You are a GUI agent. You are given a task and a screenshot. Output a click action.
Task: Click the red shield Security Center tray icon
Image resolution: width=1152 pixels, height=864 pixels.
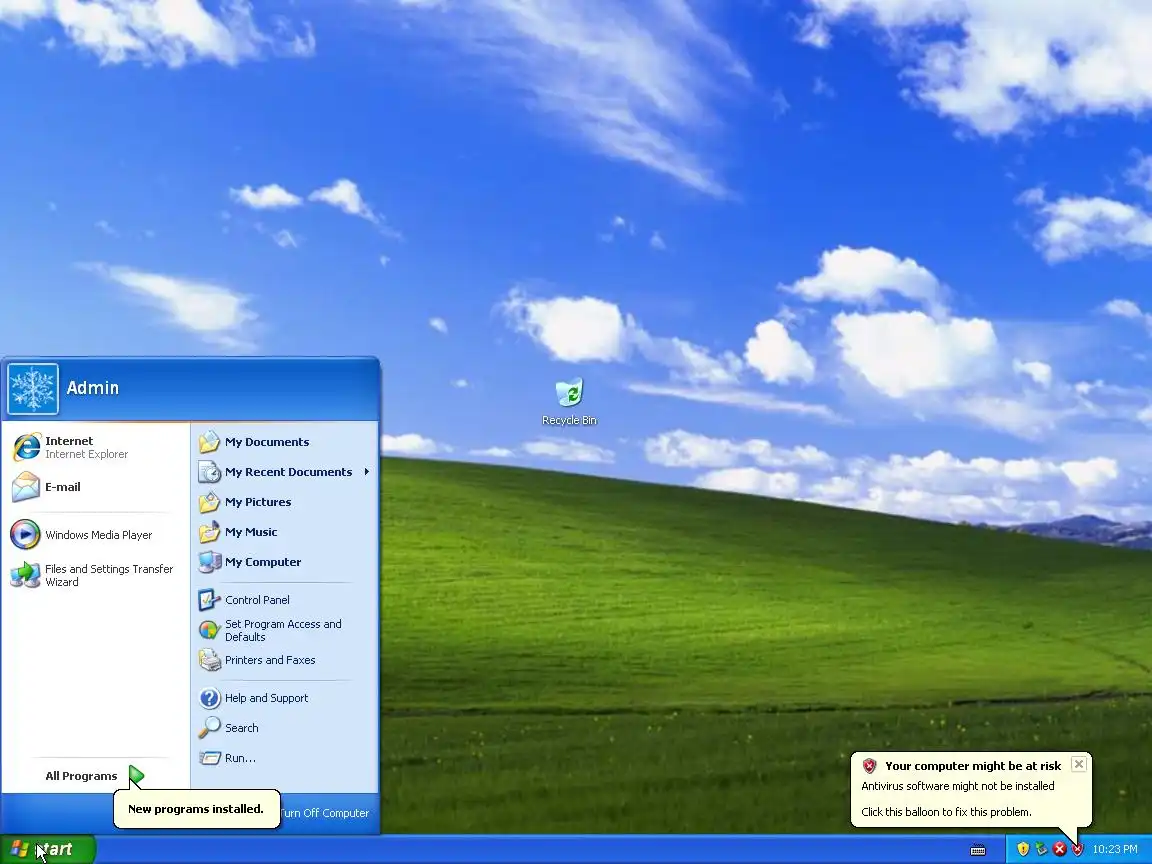coord(1077,849)
